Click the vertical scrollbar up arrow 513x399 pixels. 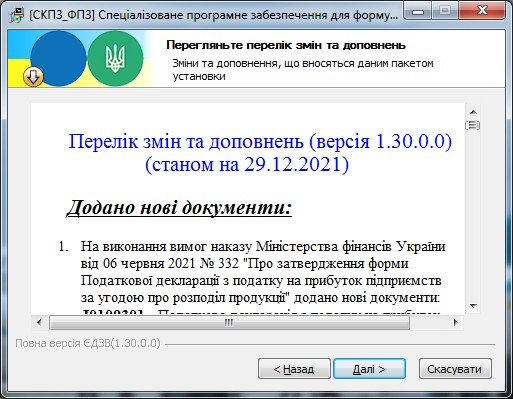tap(473, 112)
